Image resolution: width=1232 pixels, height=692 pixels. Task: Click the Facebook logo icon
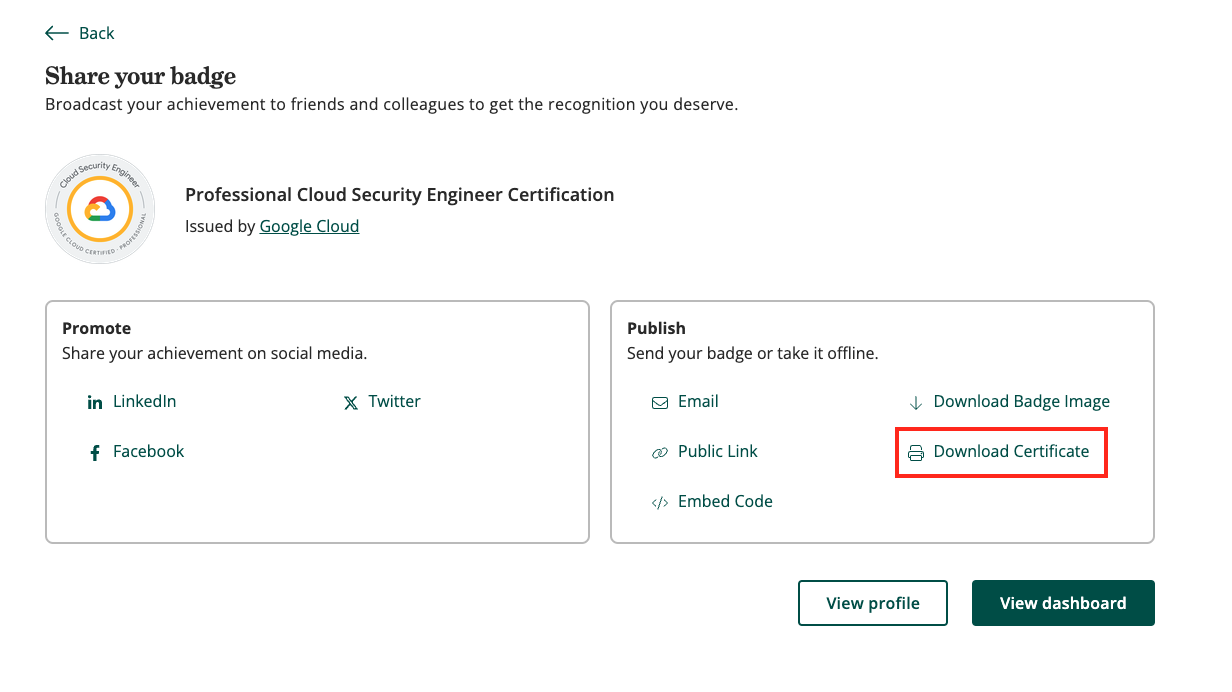[95, 453]
